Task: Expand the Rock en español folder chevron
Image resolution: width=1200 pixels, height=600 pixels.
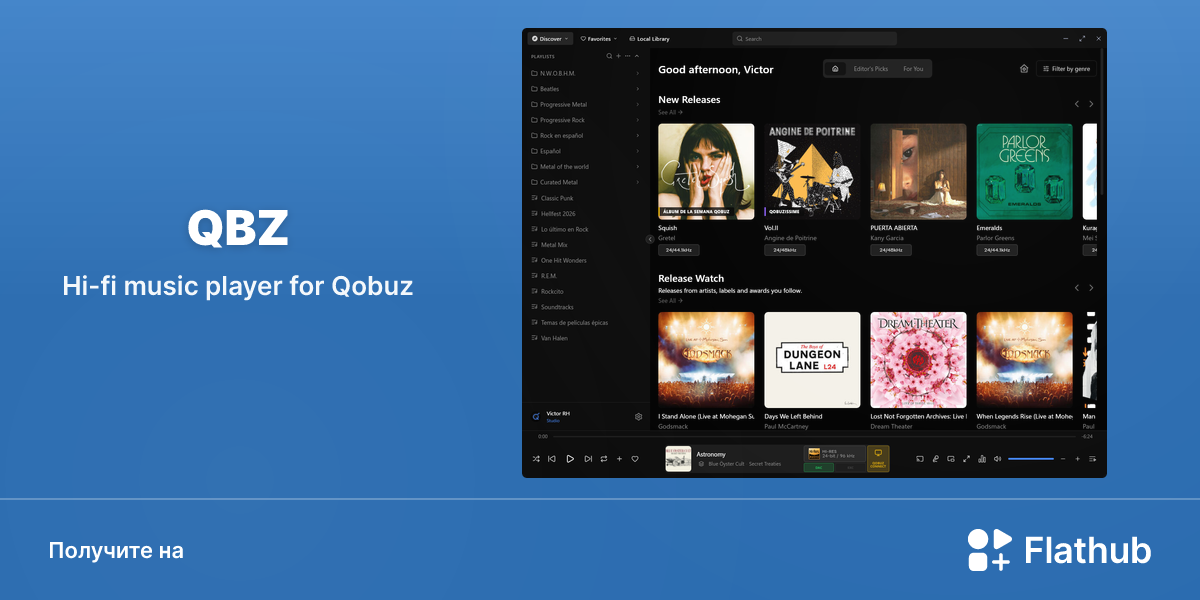Action: (638, 135)
